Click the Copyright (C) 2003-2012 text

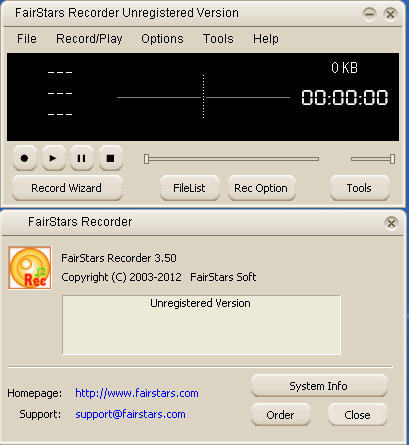click(121, 277)
